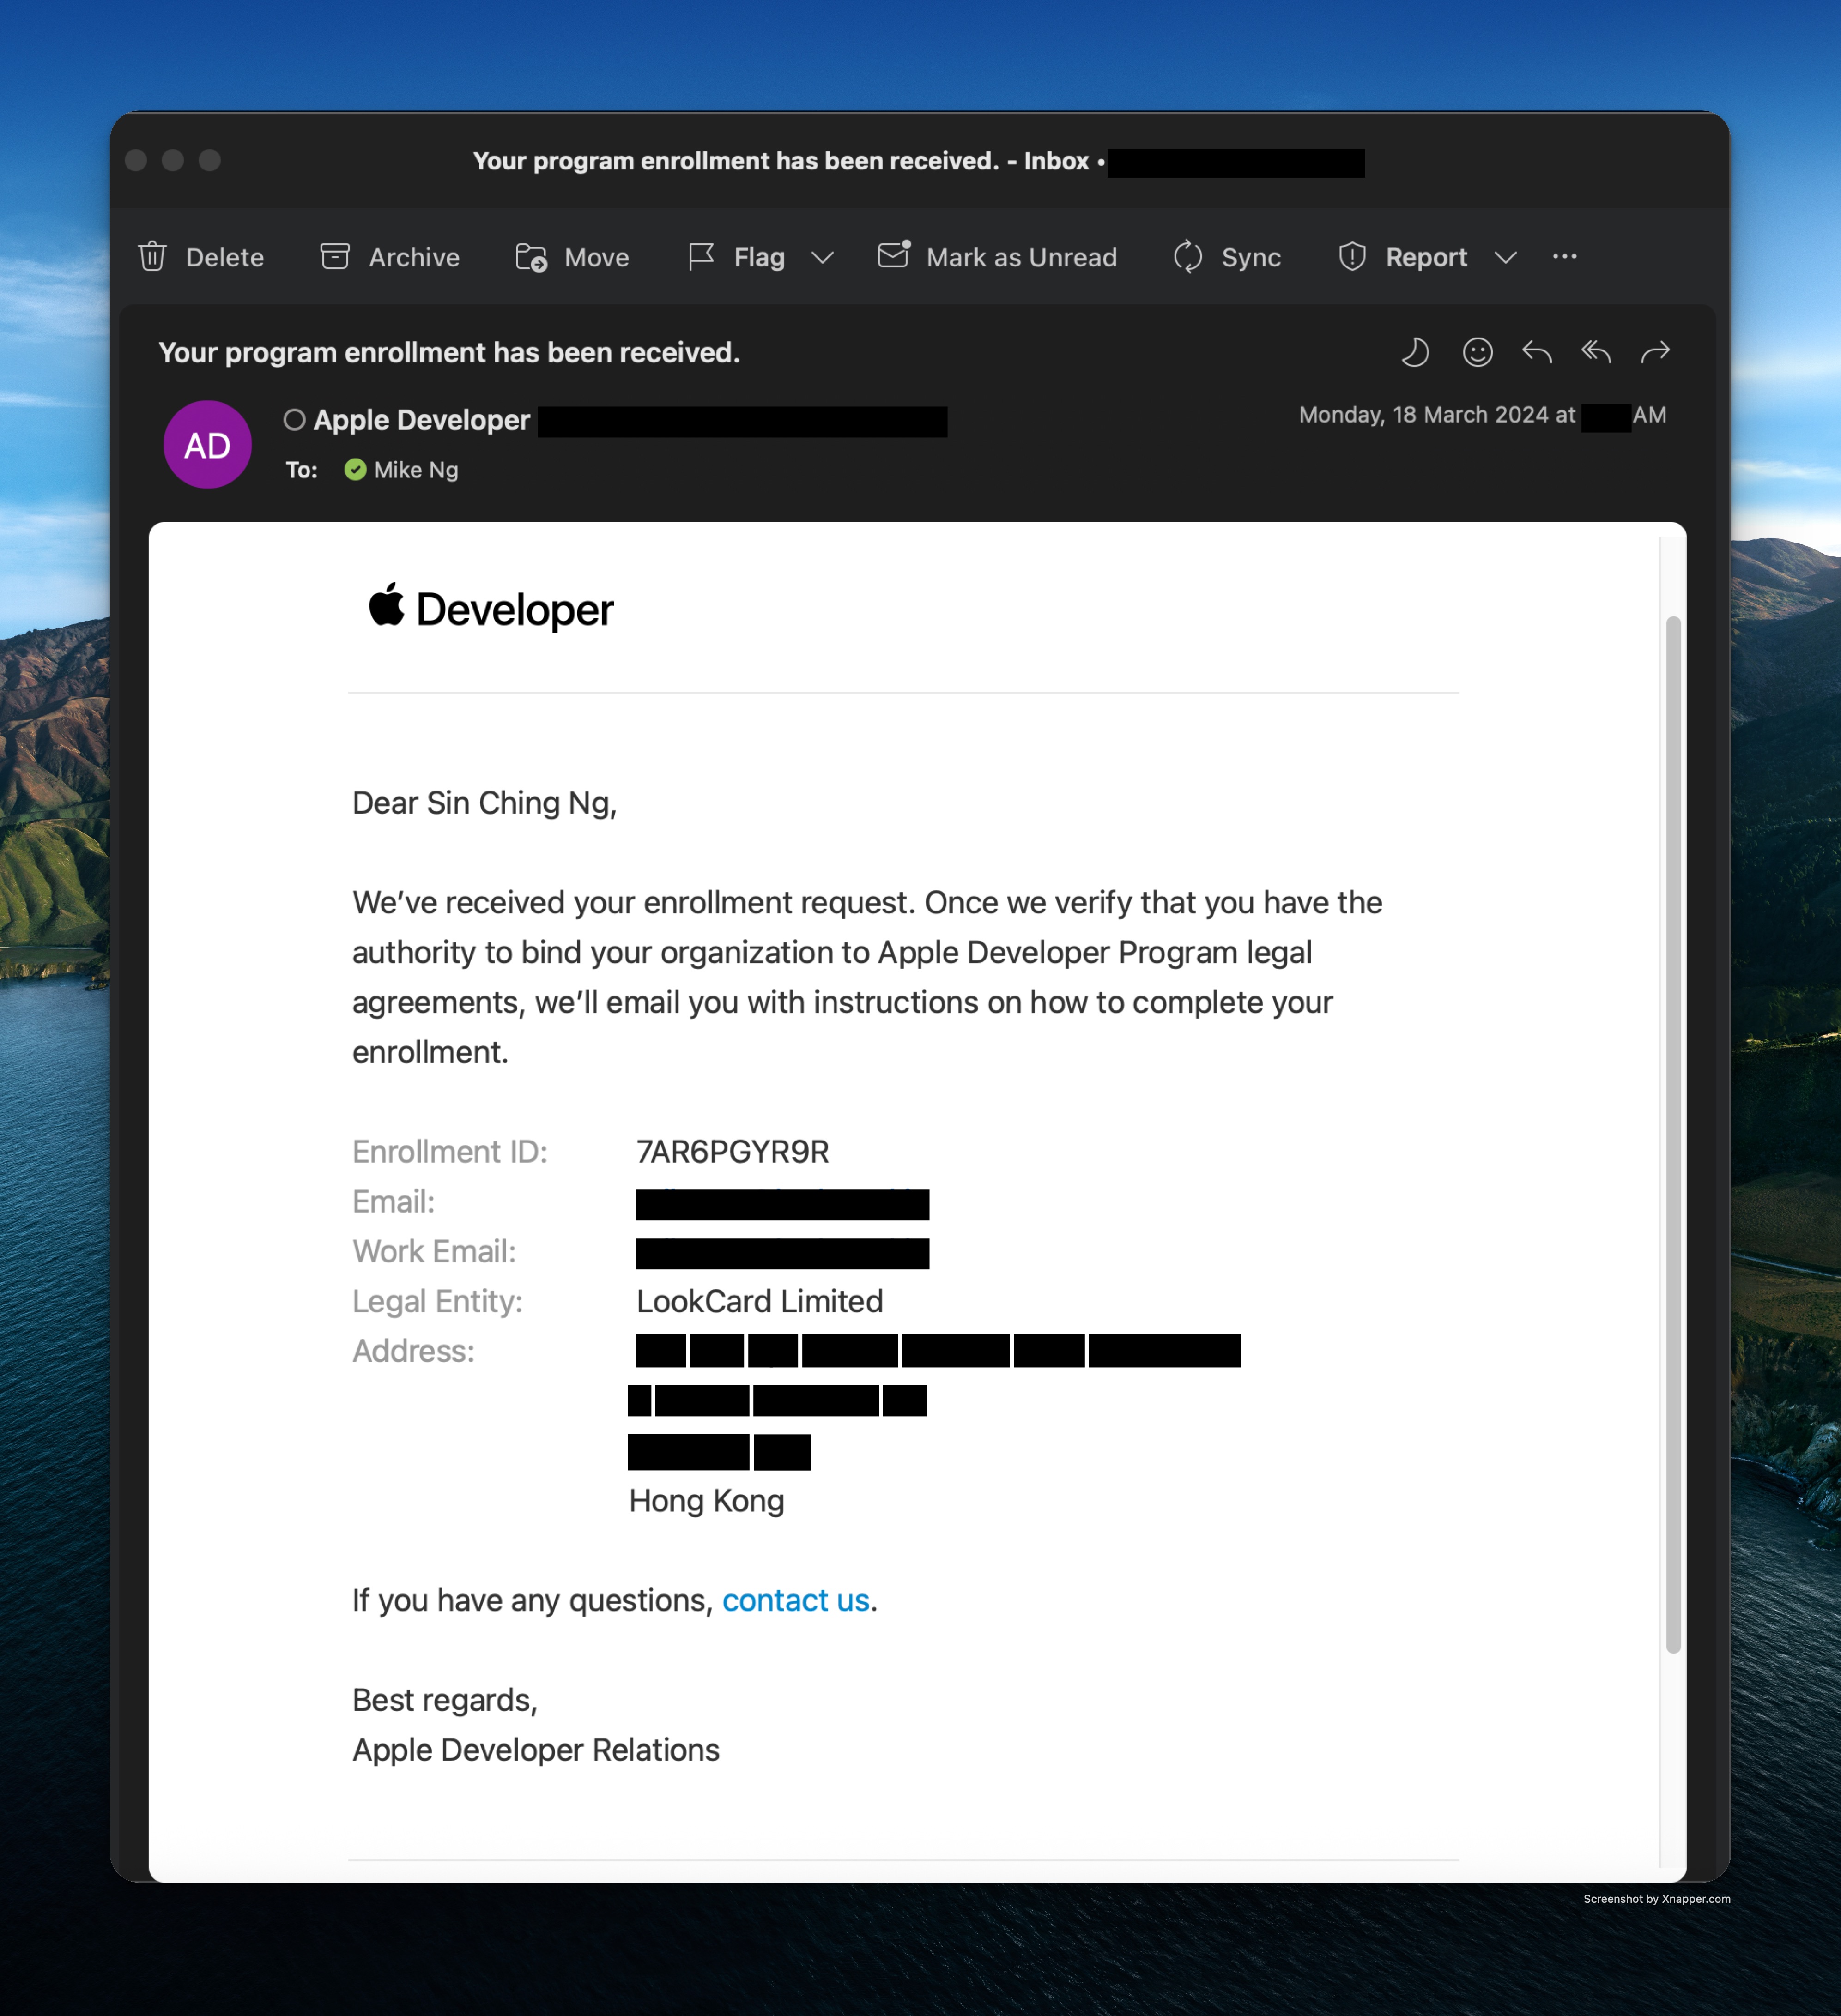Click the Sync button
The width and height of the screenshot is (1841, 2016).
point(1227,257)
